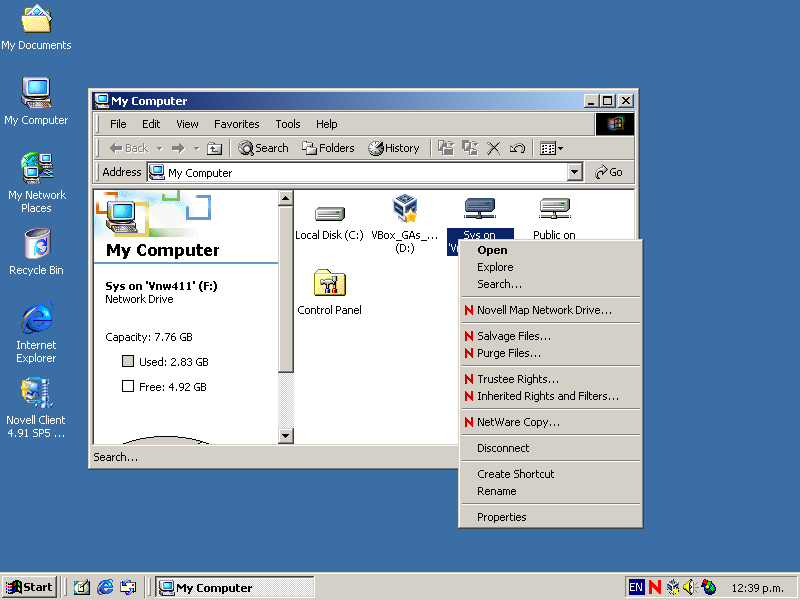
Task: Click the My Computer taskbar button
Action: (235, 588)
